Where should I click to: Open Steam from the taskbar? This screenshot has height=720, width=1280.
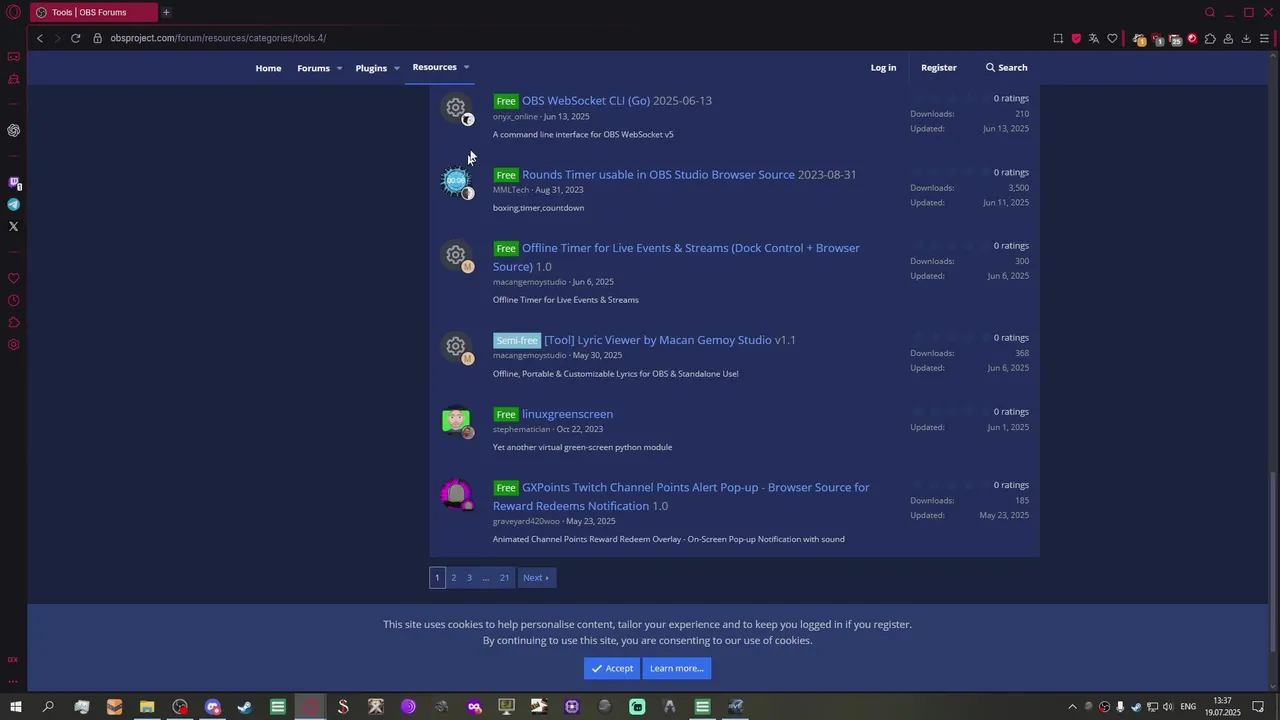click(x=245, y=707)
